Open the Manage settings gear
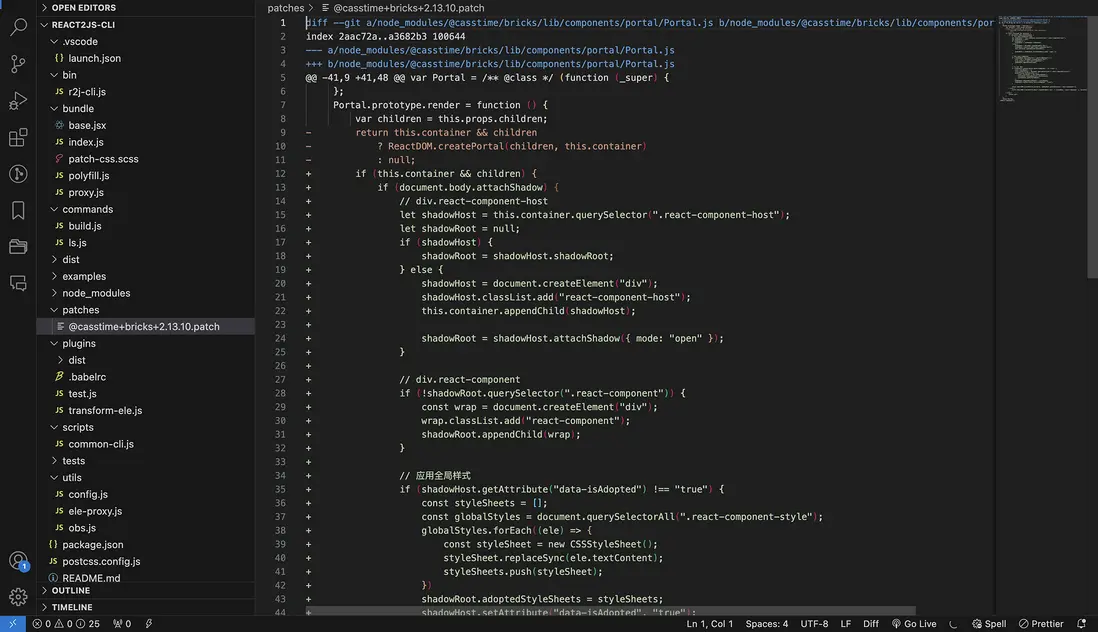1098x632 pixels. pyautogui.click(x=18, y=597)
